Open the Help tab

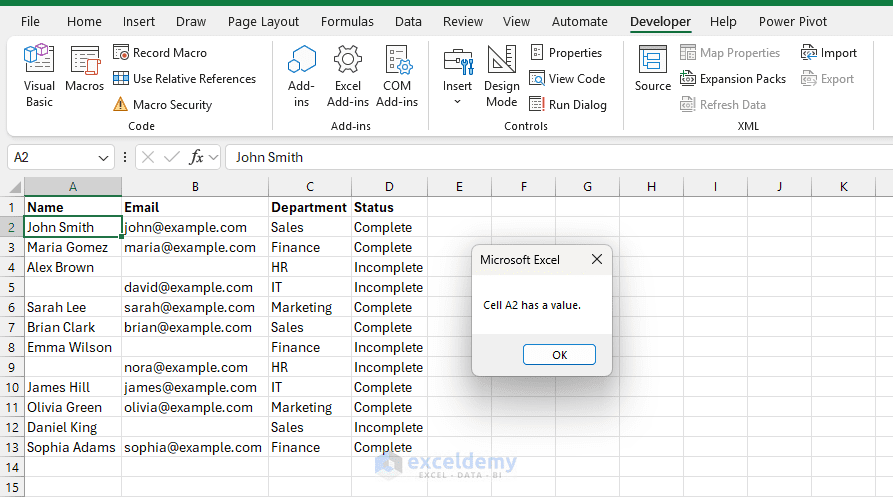point(723,22)
